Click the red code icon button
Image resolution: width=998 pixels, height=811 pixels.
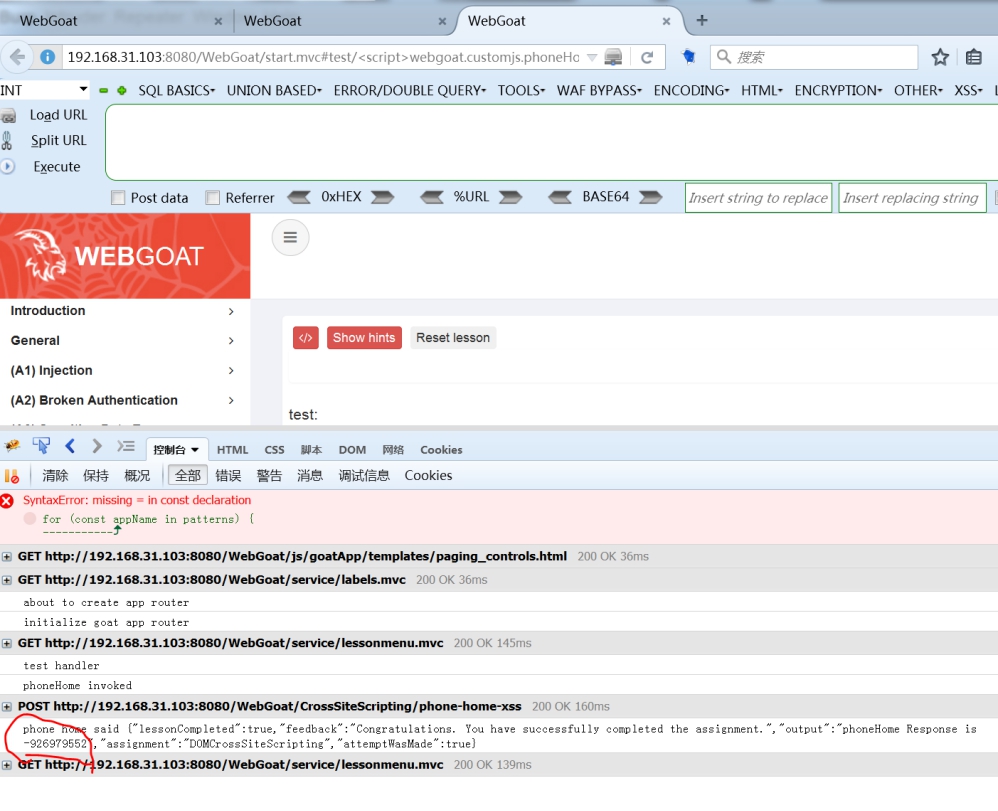[306, 338]
